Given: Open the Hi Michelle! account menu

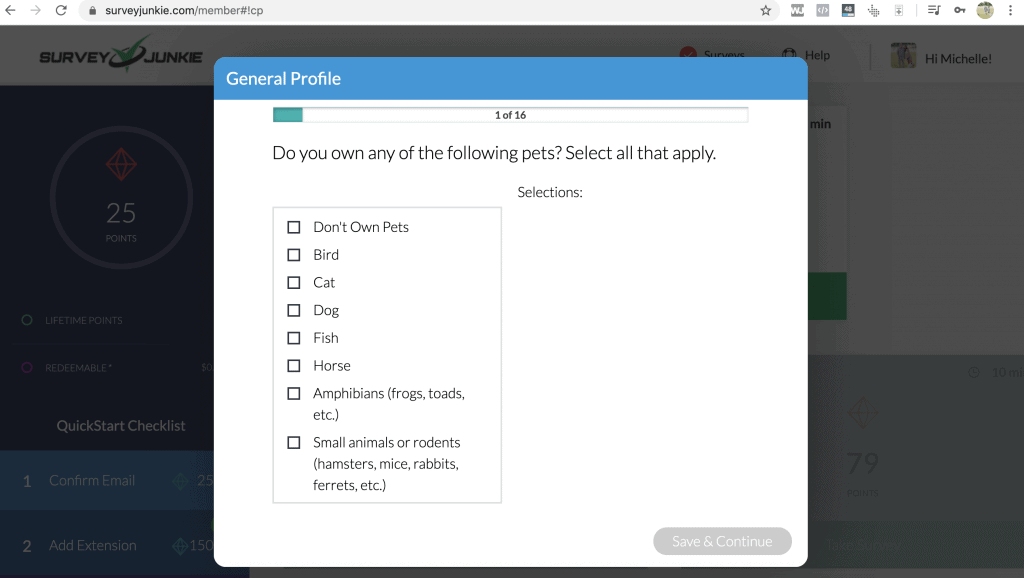Looking at the screenshot, I should (957, 58).
